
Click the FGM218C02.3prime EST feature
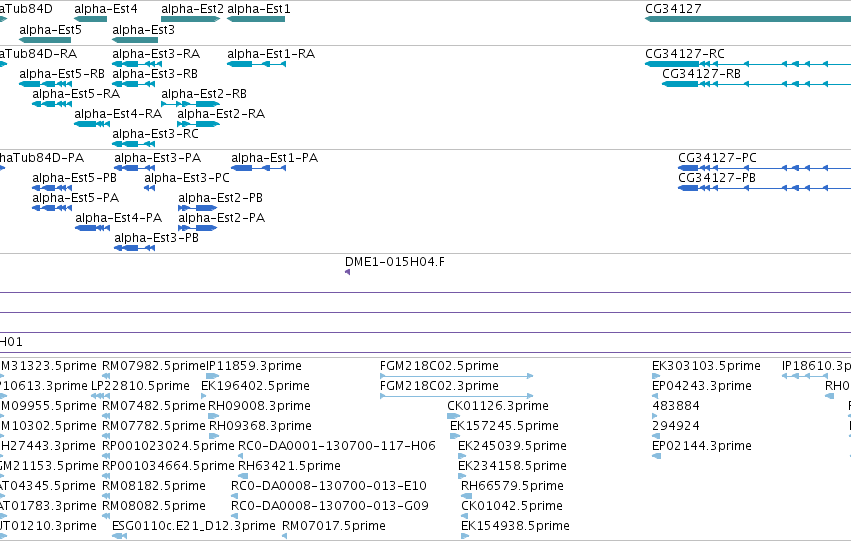[x=456, y=396]
